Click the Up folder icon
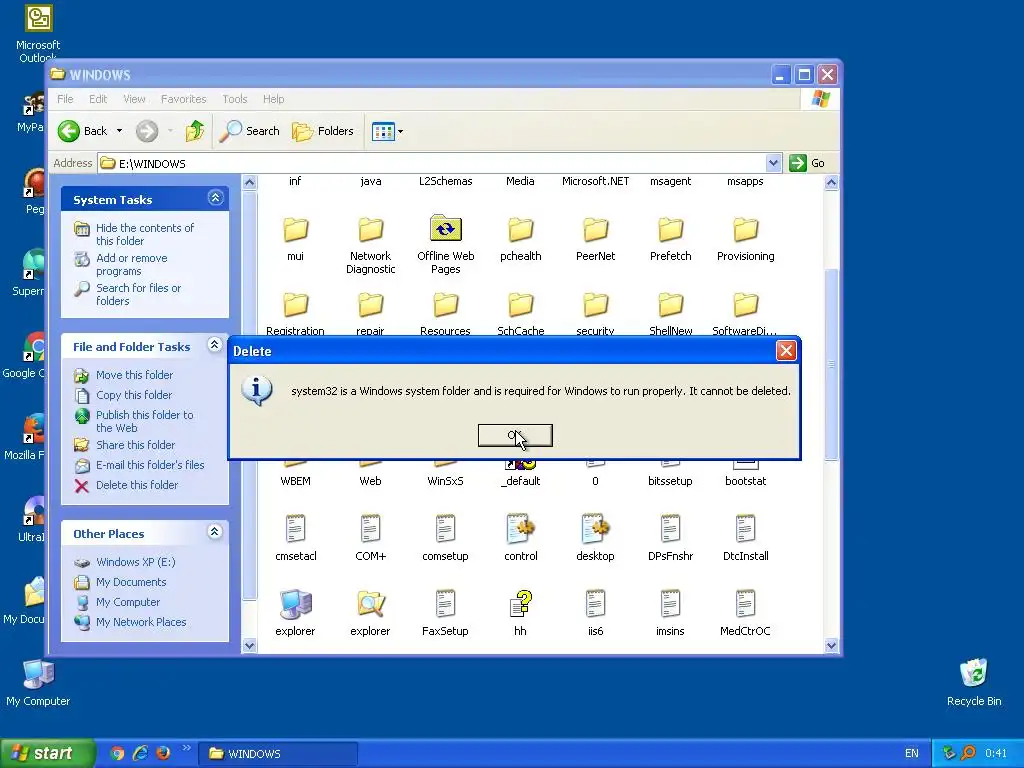The image size is (1024, 768). (194, 131)
